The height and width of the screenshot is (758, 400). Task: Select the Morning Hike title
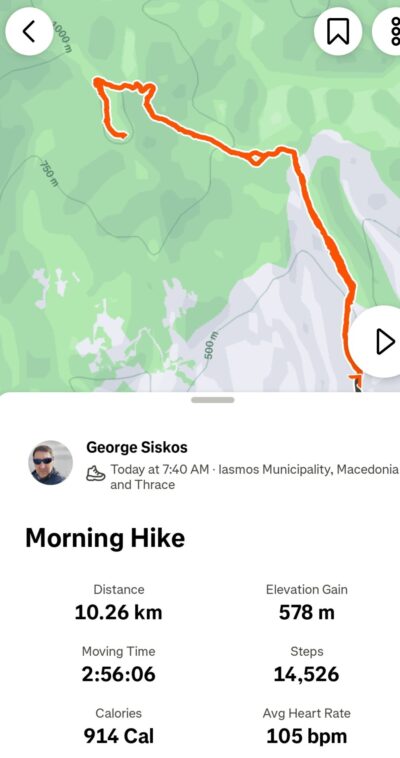105,538
